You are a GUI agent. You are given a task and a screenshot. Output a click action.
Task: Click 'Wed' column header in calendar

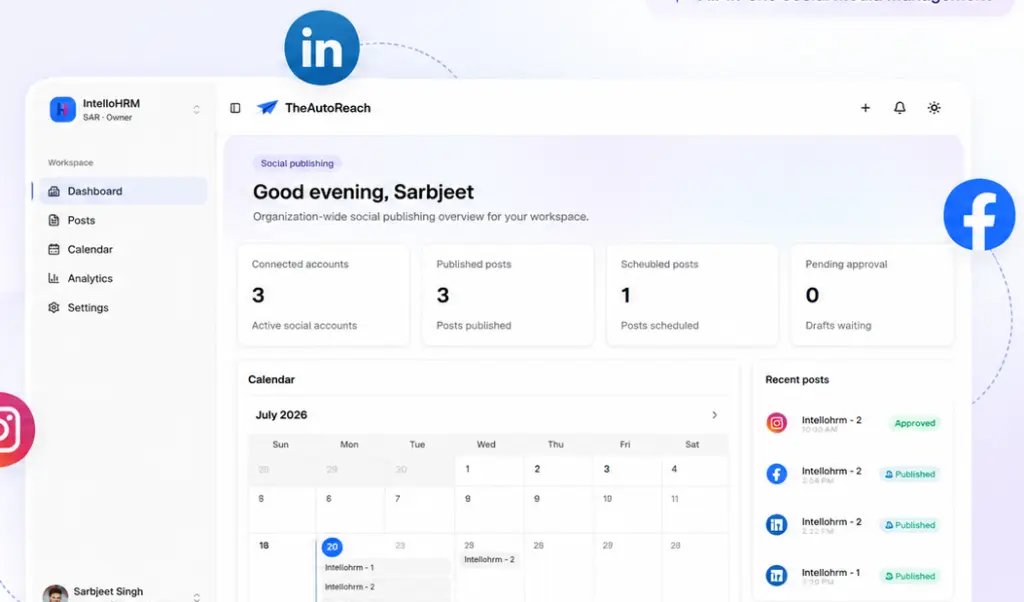click(486, 444)
